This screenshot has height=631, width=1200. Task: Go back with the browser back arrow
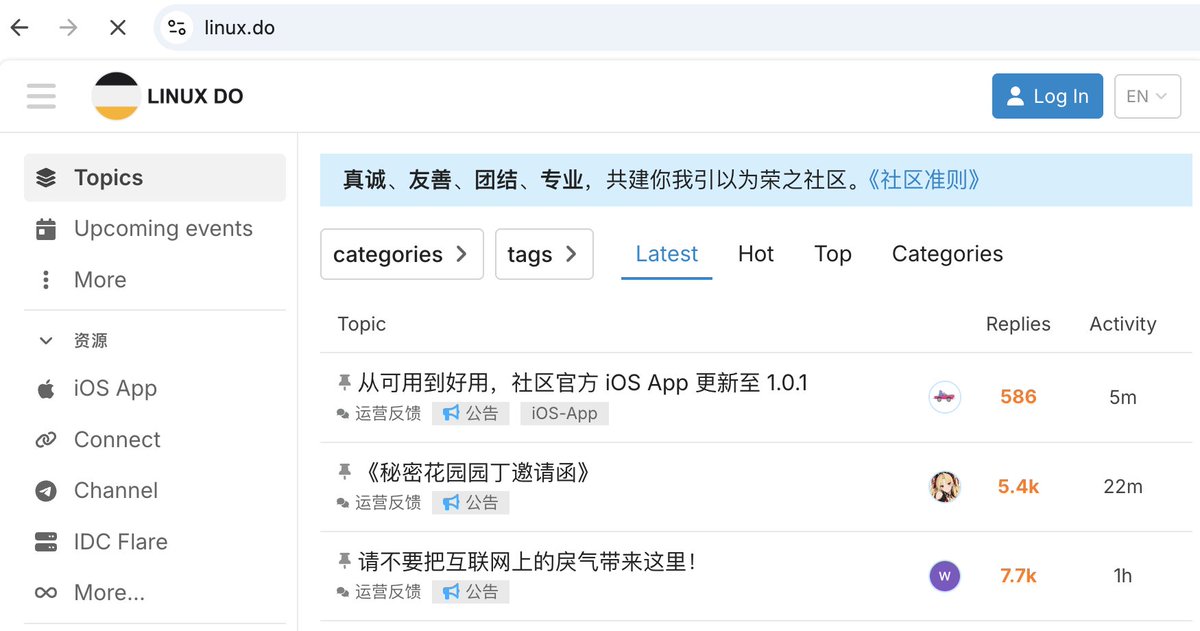[20, 28]
